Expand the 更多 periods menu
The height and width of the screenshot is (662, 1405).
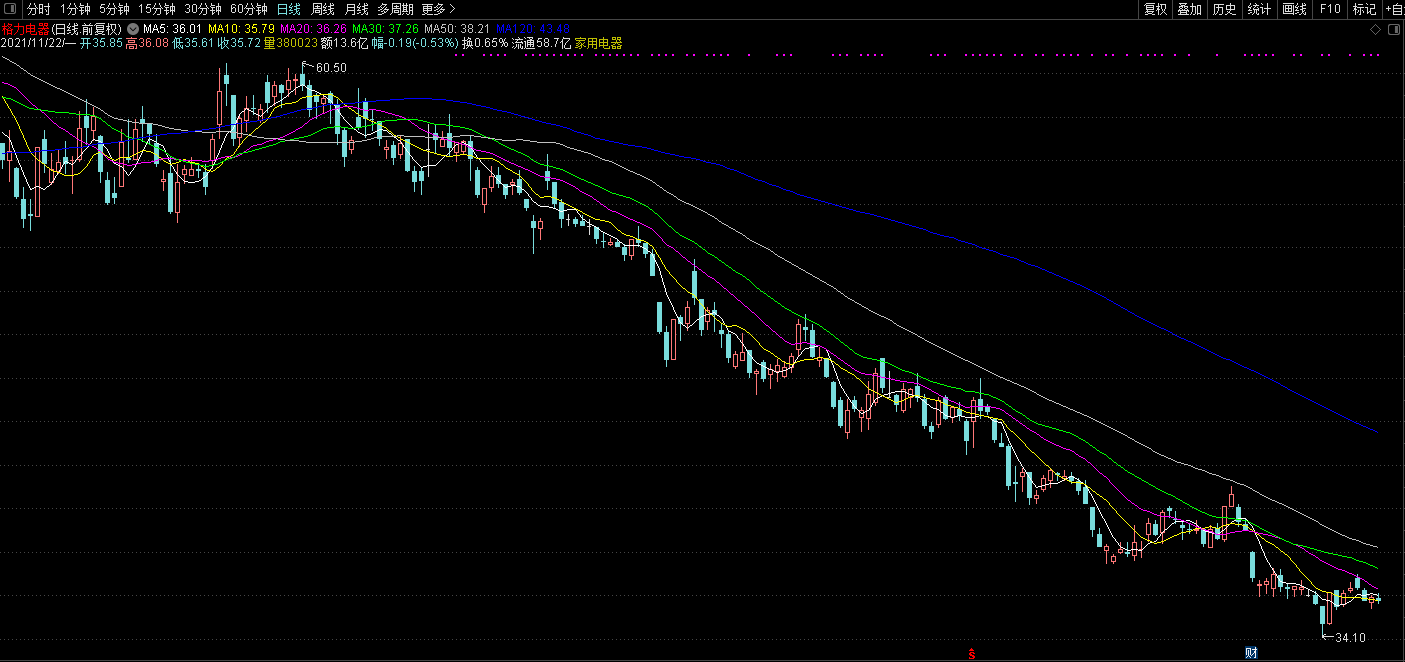[438, 9]
